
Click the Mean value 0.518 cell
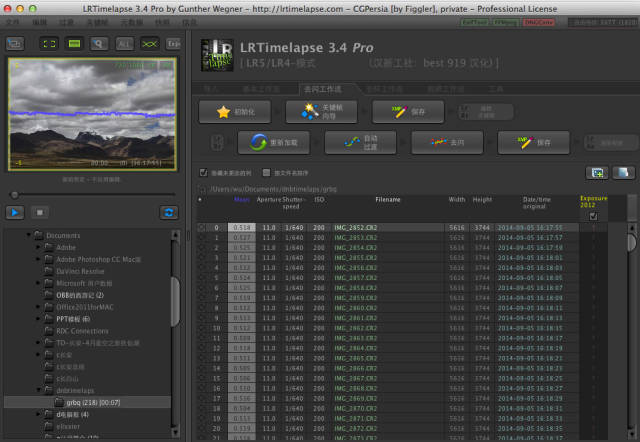(242, 228)
